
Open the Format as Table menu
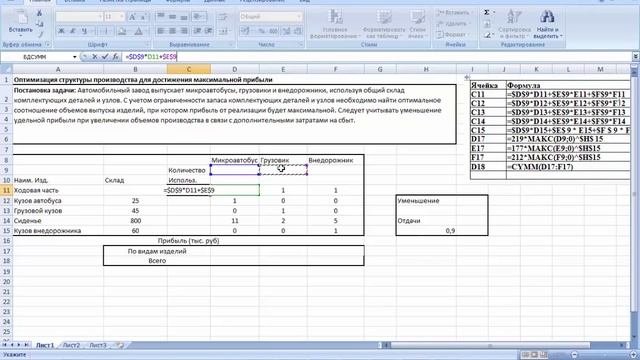tap(384, 24)
